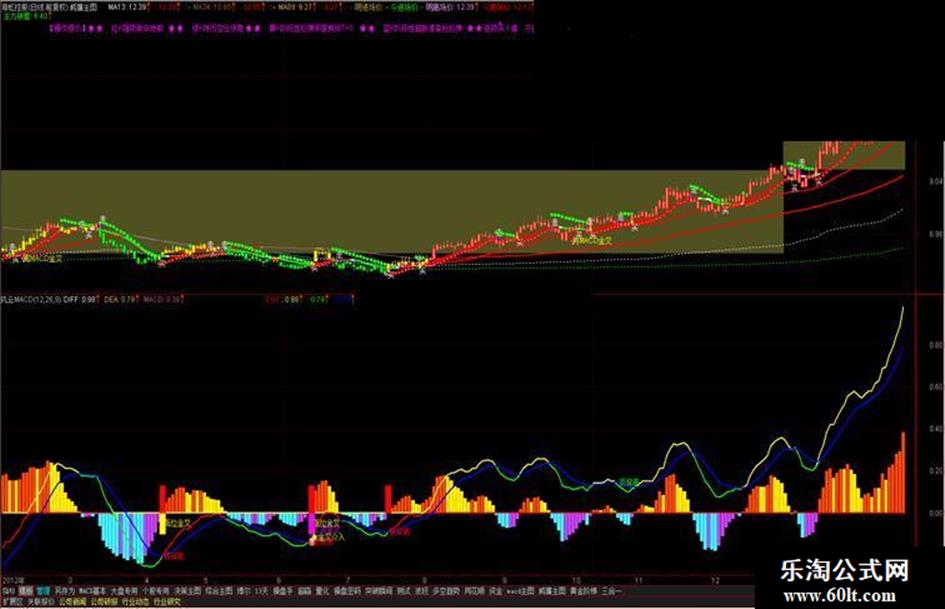Open the 扩展区 panel tab
The image size is (945, 609).
tap(13, 602)
